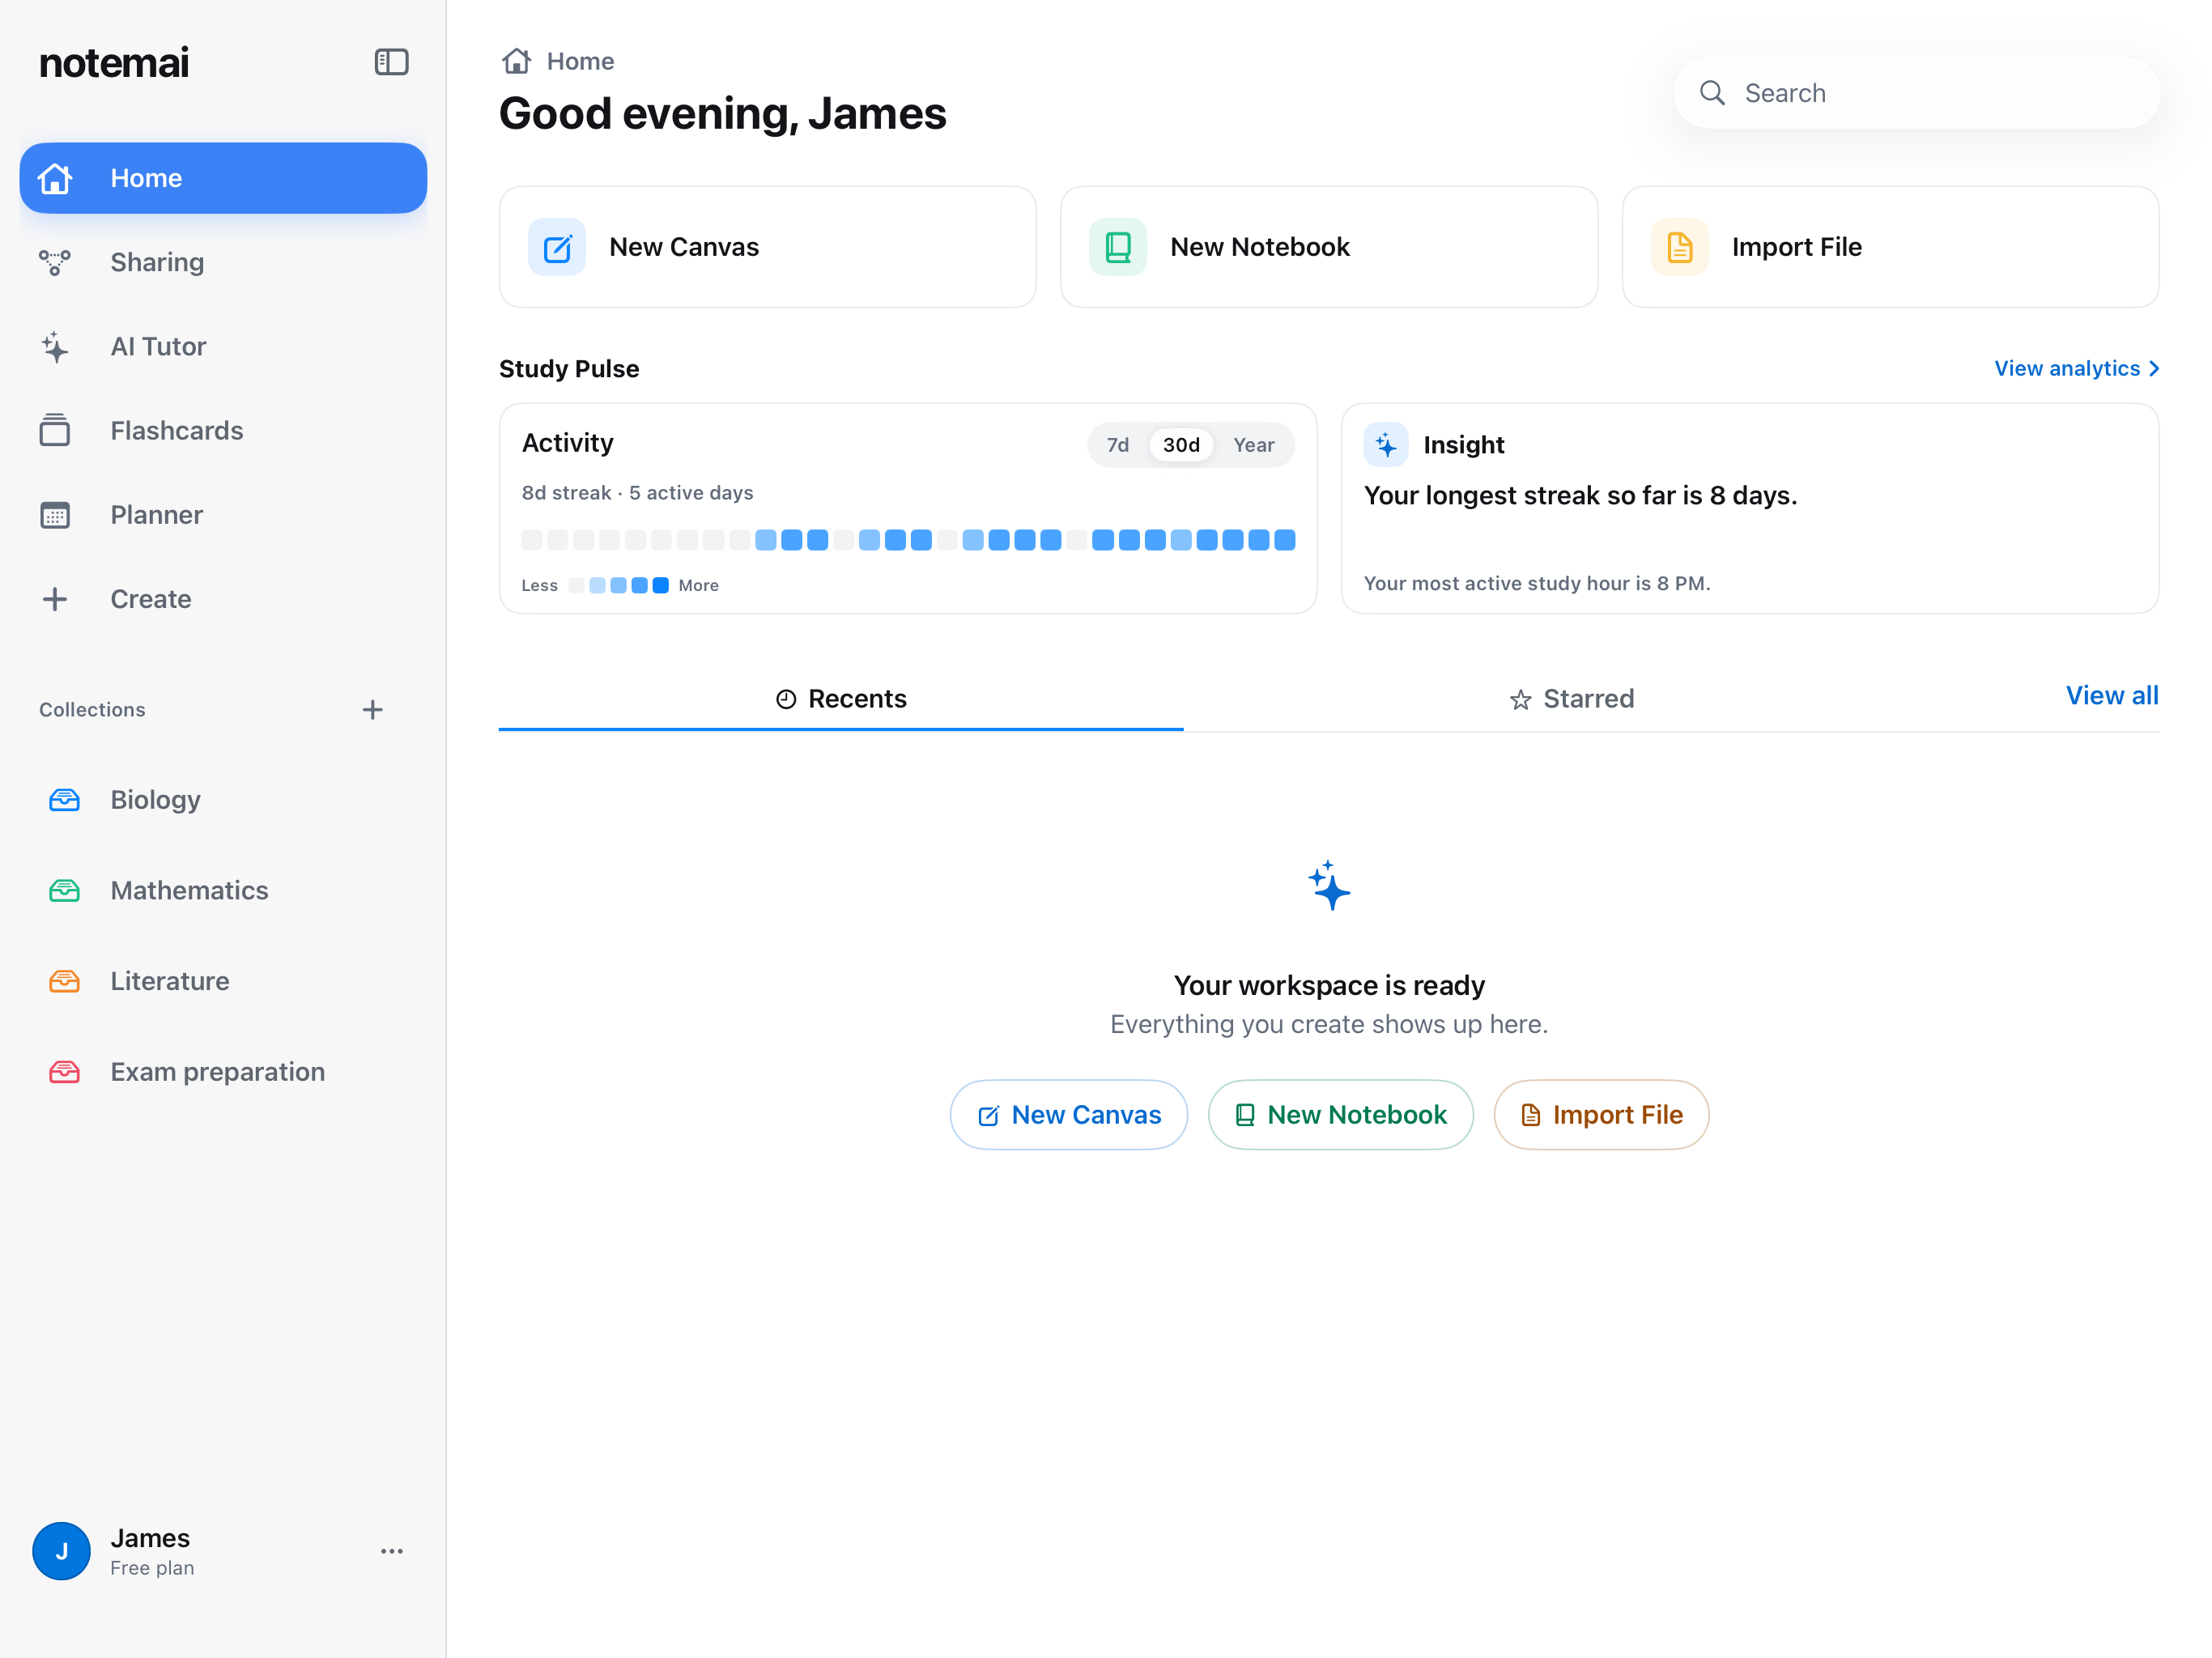This screenshot has width=2212, height=1658.
Task: Click the Biology collection tray icon
Action: coord(64,800)
